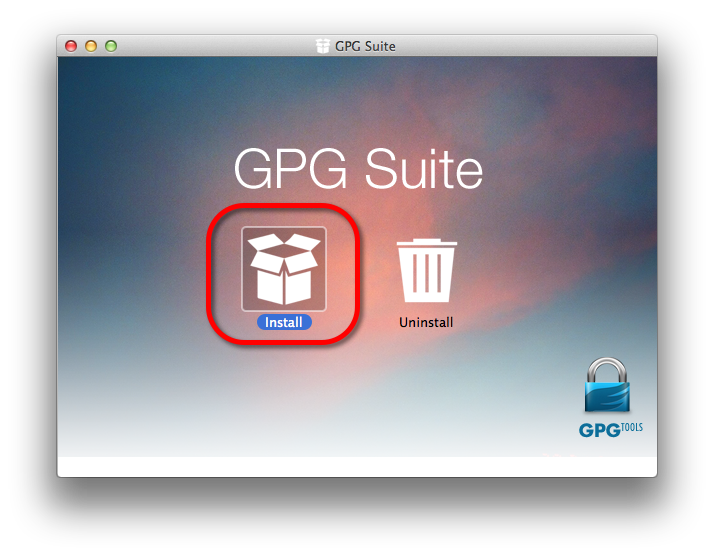Click the GPG Suite window title text
This screenshot has height=556, width=714.
[x=365, y=46]
